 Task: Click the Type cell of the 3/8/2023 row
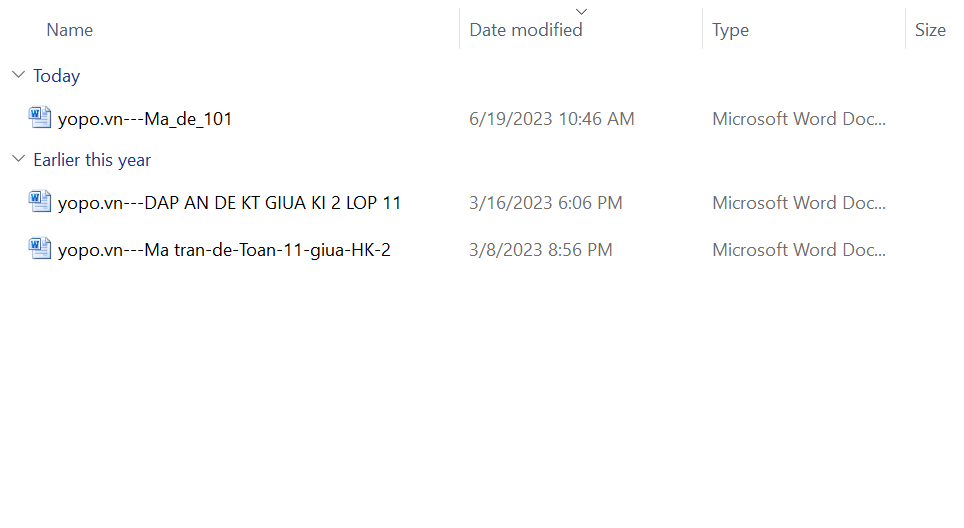pyautogui.click(x=799, y=250)
